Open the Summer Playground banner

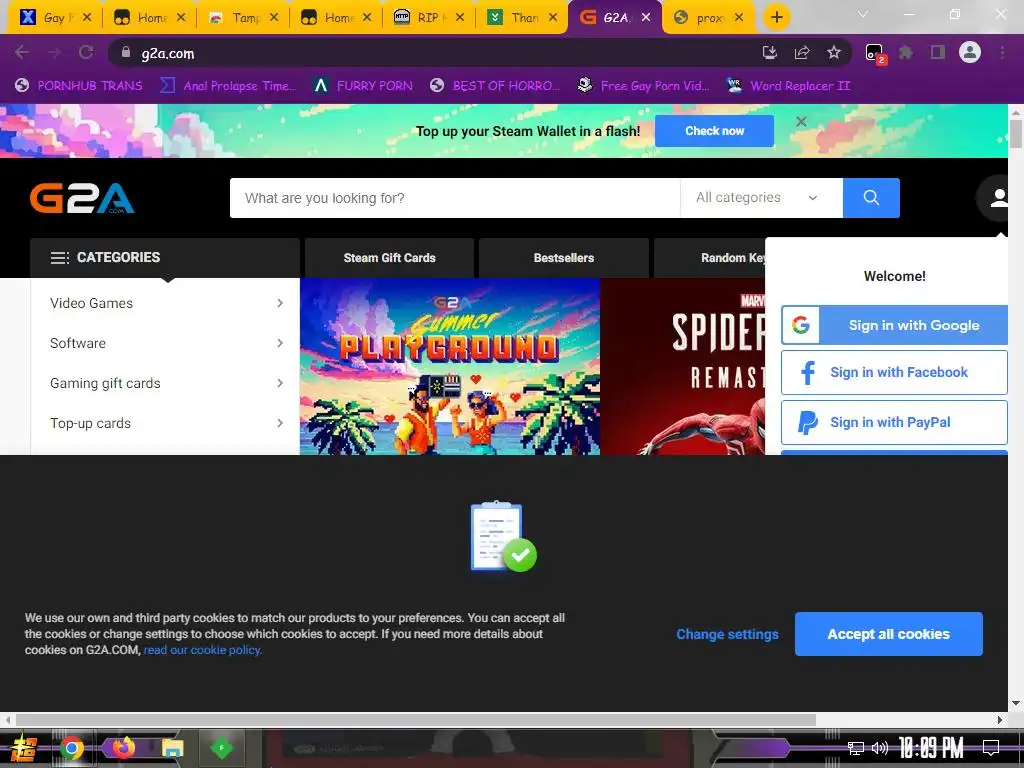click(450, 366)
